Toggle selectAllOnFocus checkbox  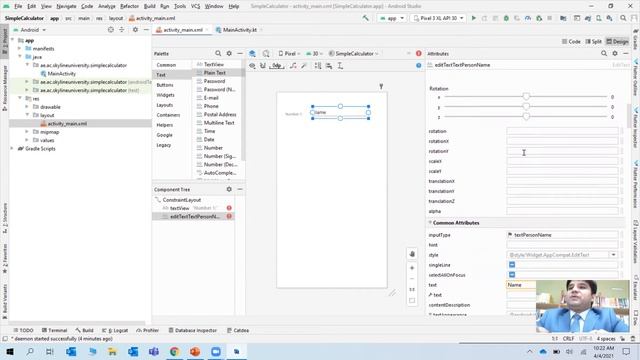click(512, 275)
